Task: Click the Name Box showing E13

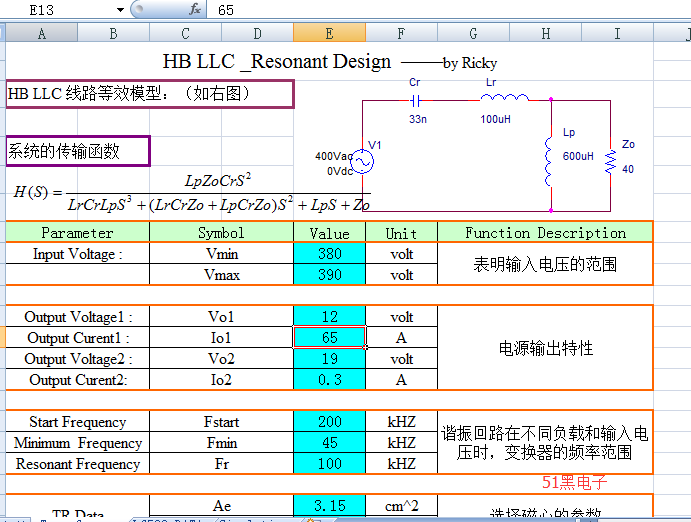Action: [60, 9]
